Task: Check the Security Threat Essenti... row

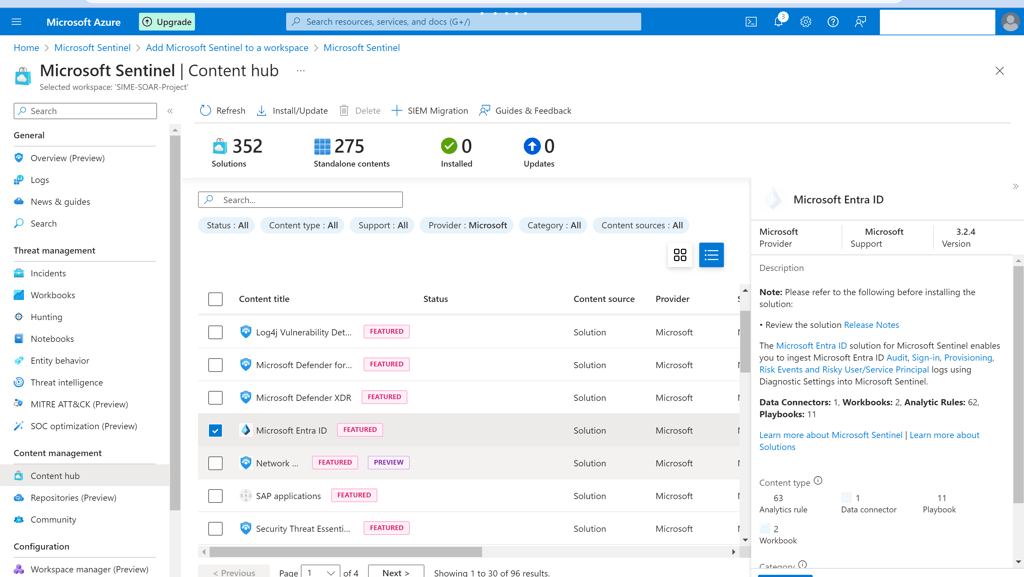Action: point(216,529)
